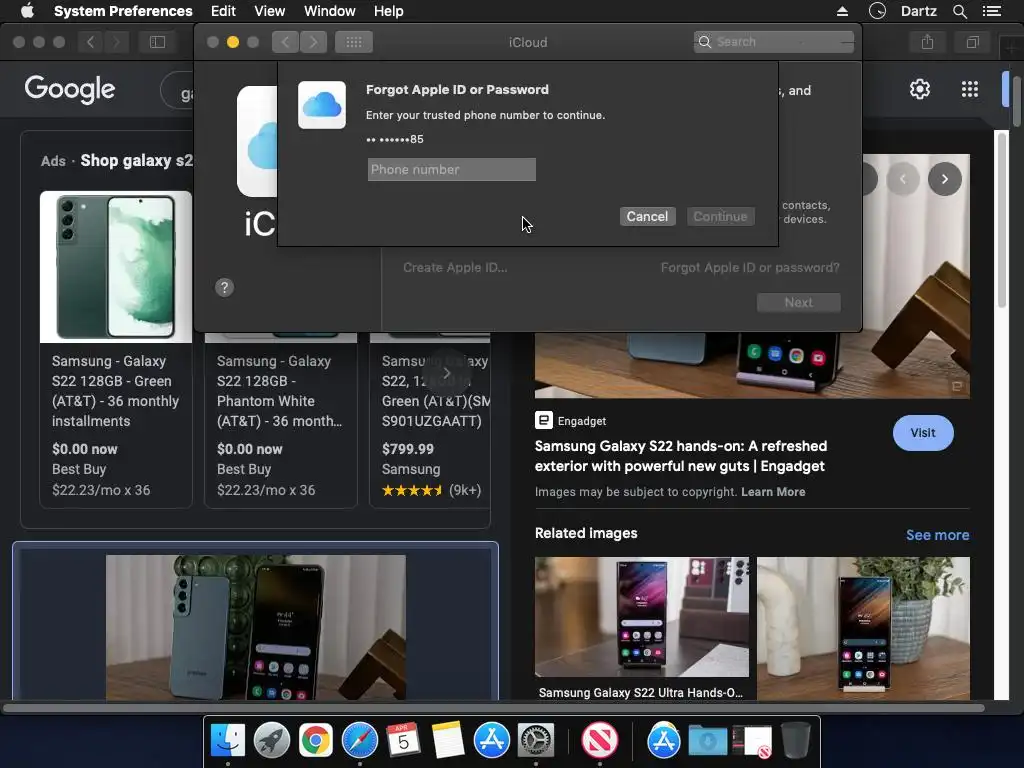
Task: Click the Create Apple ID link
Action: [455, 267]
